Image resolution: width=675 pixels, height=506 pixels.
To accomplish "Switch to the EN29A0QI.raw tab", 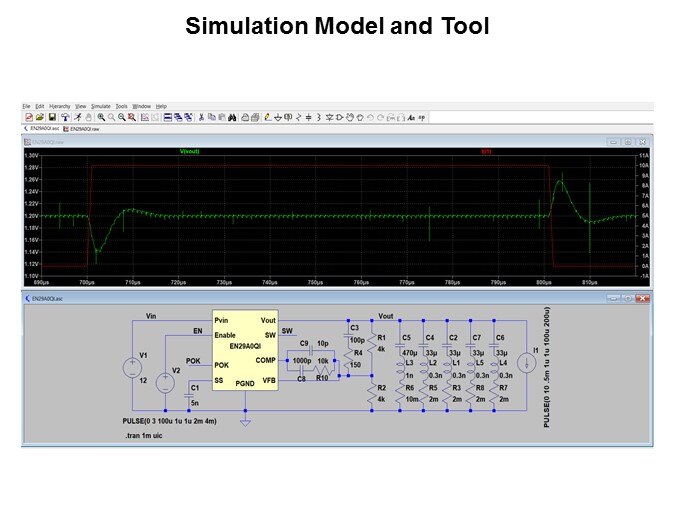I will pyautogui.click(x=84, y=129).
